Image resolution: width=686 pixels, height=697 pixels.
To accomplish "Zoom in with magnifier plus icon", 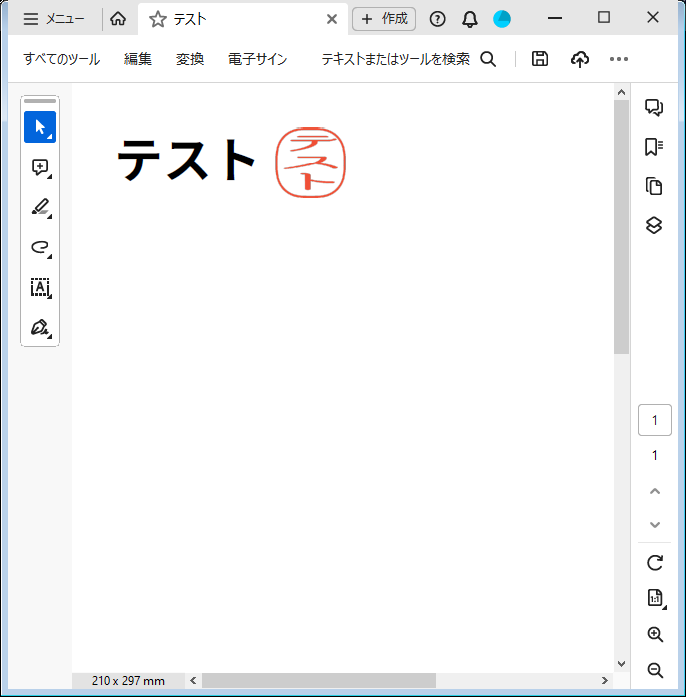I will pyautogui.click(x=655, y=634).
